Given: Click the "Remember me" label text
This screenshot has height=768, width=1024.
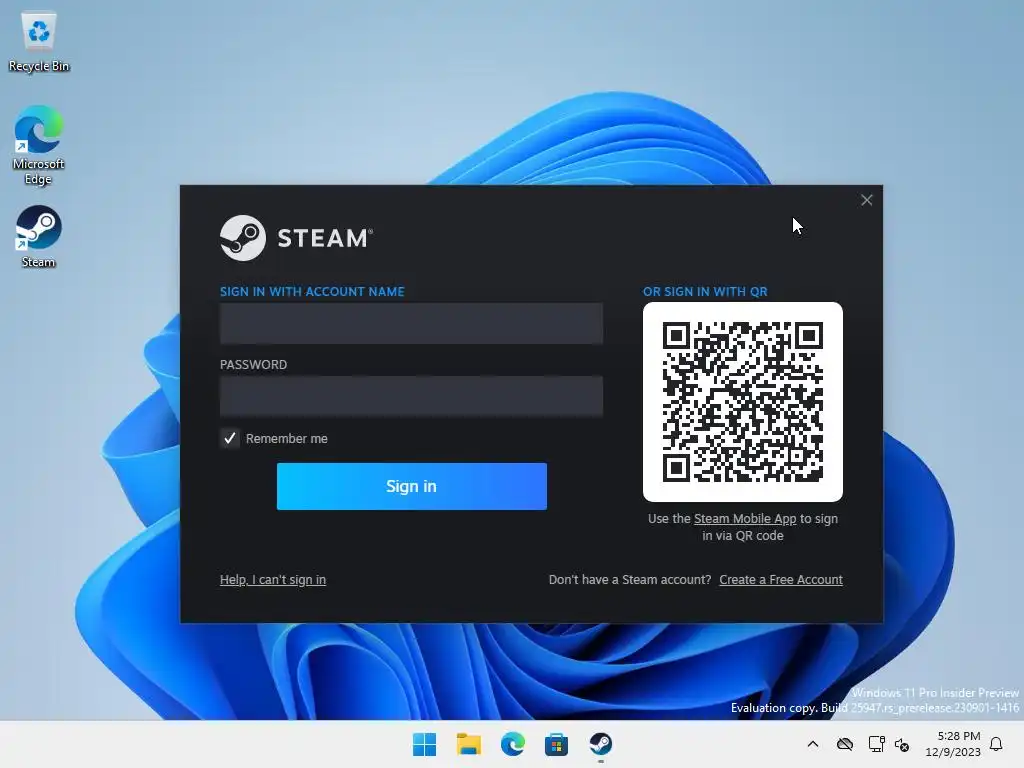Looking at the screenshot, I should click(287, 439).
